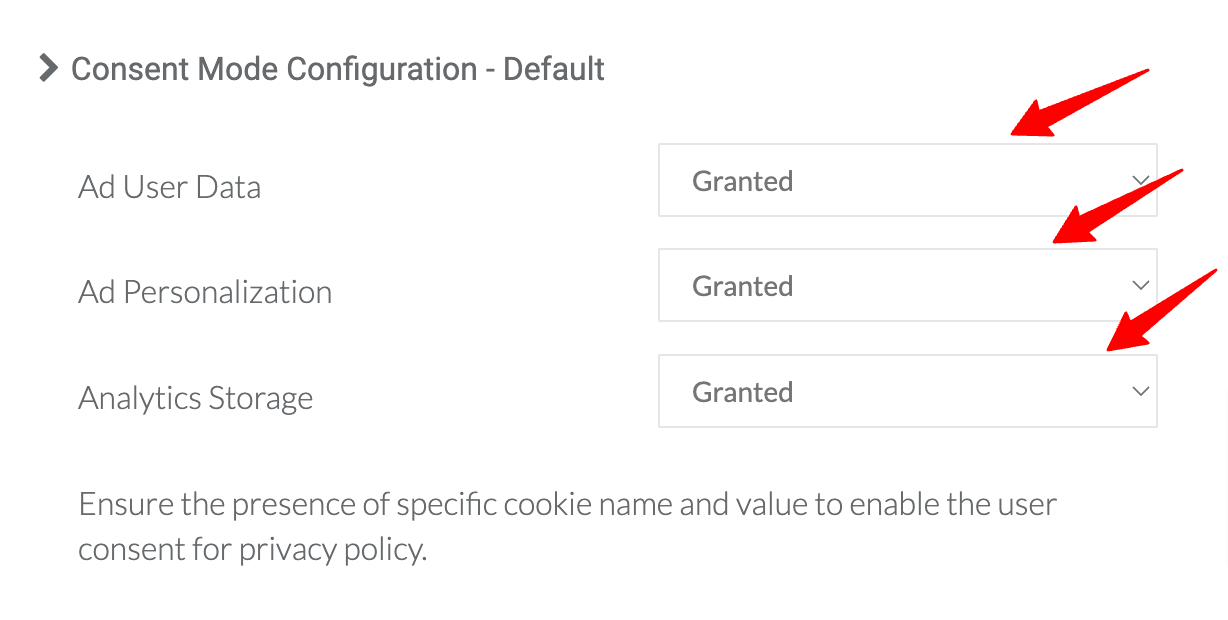Click the 'Ad User Data' label
Screen dimensions: 1228x620
click(x=169, y=186)
